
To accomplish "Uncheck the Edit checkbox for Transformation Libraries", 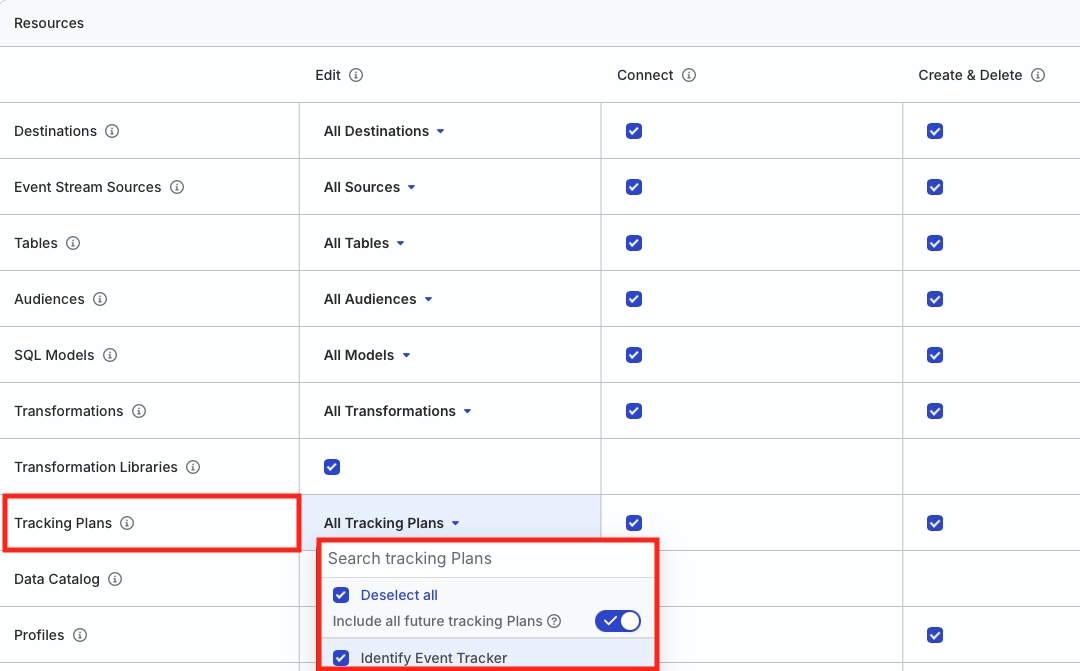I will pyautogui.click(x=331, y=467).
